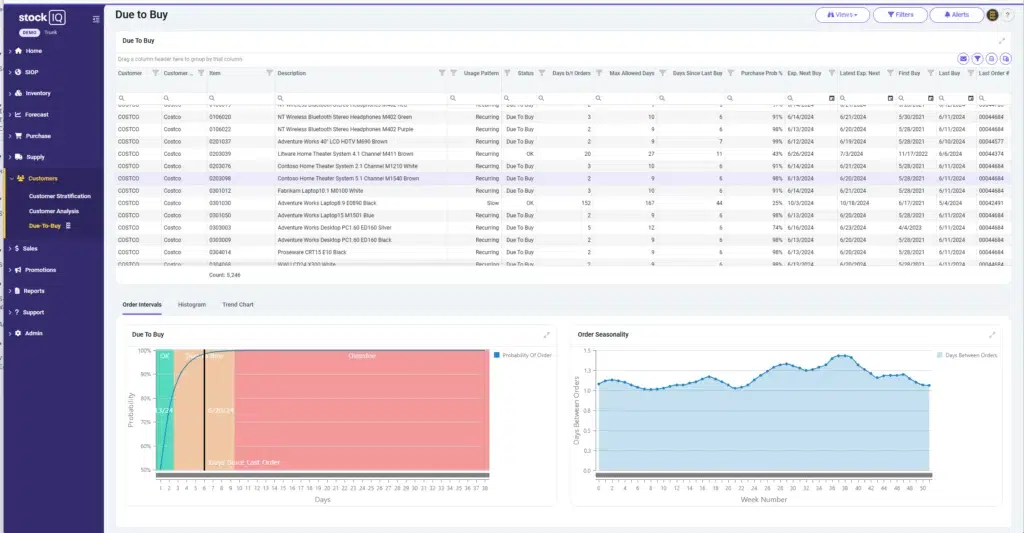
Task: Click Litware Home Theater System 4.1 Channel M411 Brown
Action: pos(345,154)
